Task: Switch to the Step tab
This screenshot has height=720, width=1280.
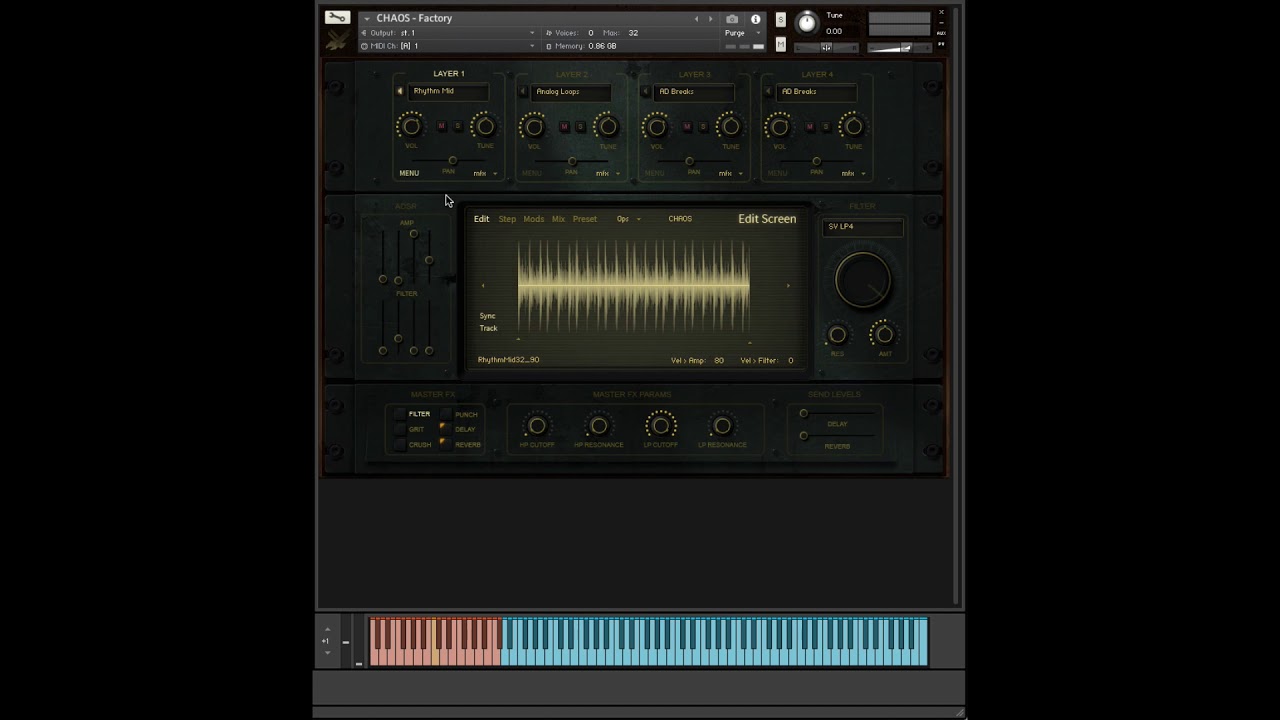Action: coord(507,219)
